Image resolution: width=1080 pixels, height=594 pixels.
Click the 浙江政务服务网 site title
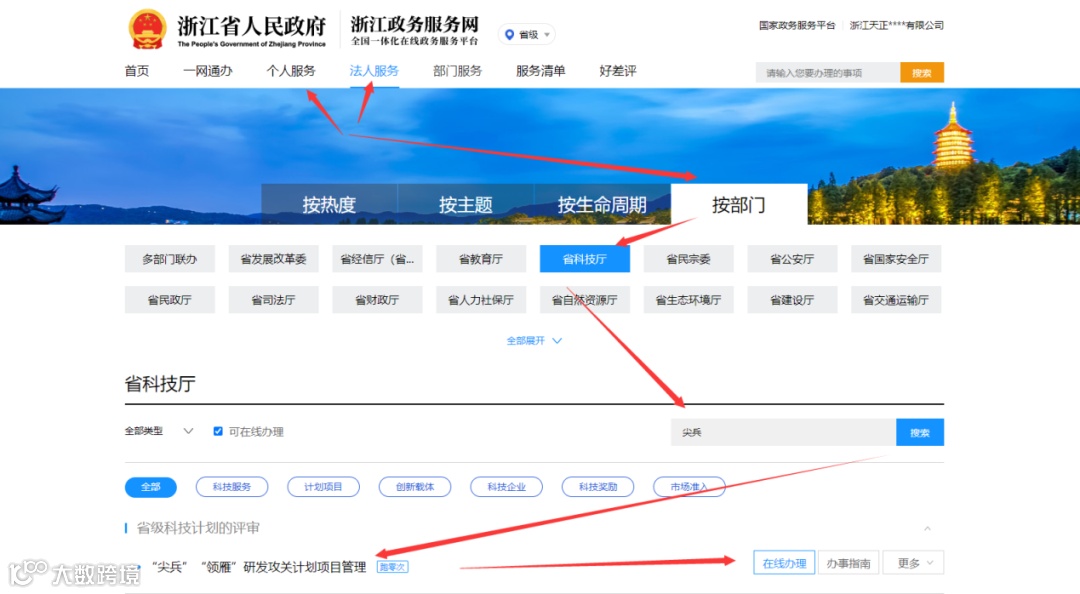tap(415, 24)
